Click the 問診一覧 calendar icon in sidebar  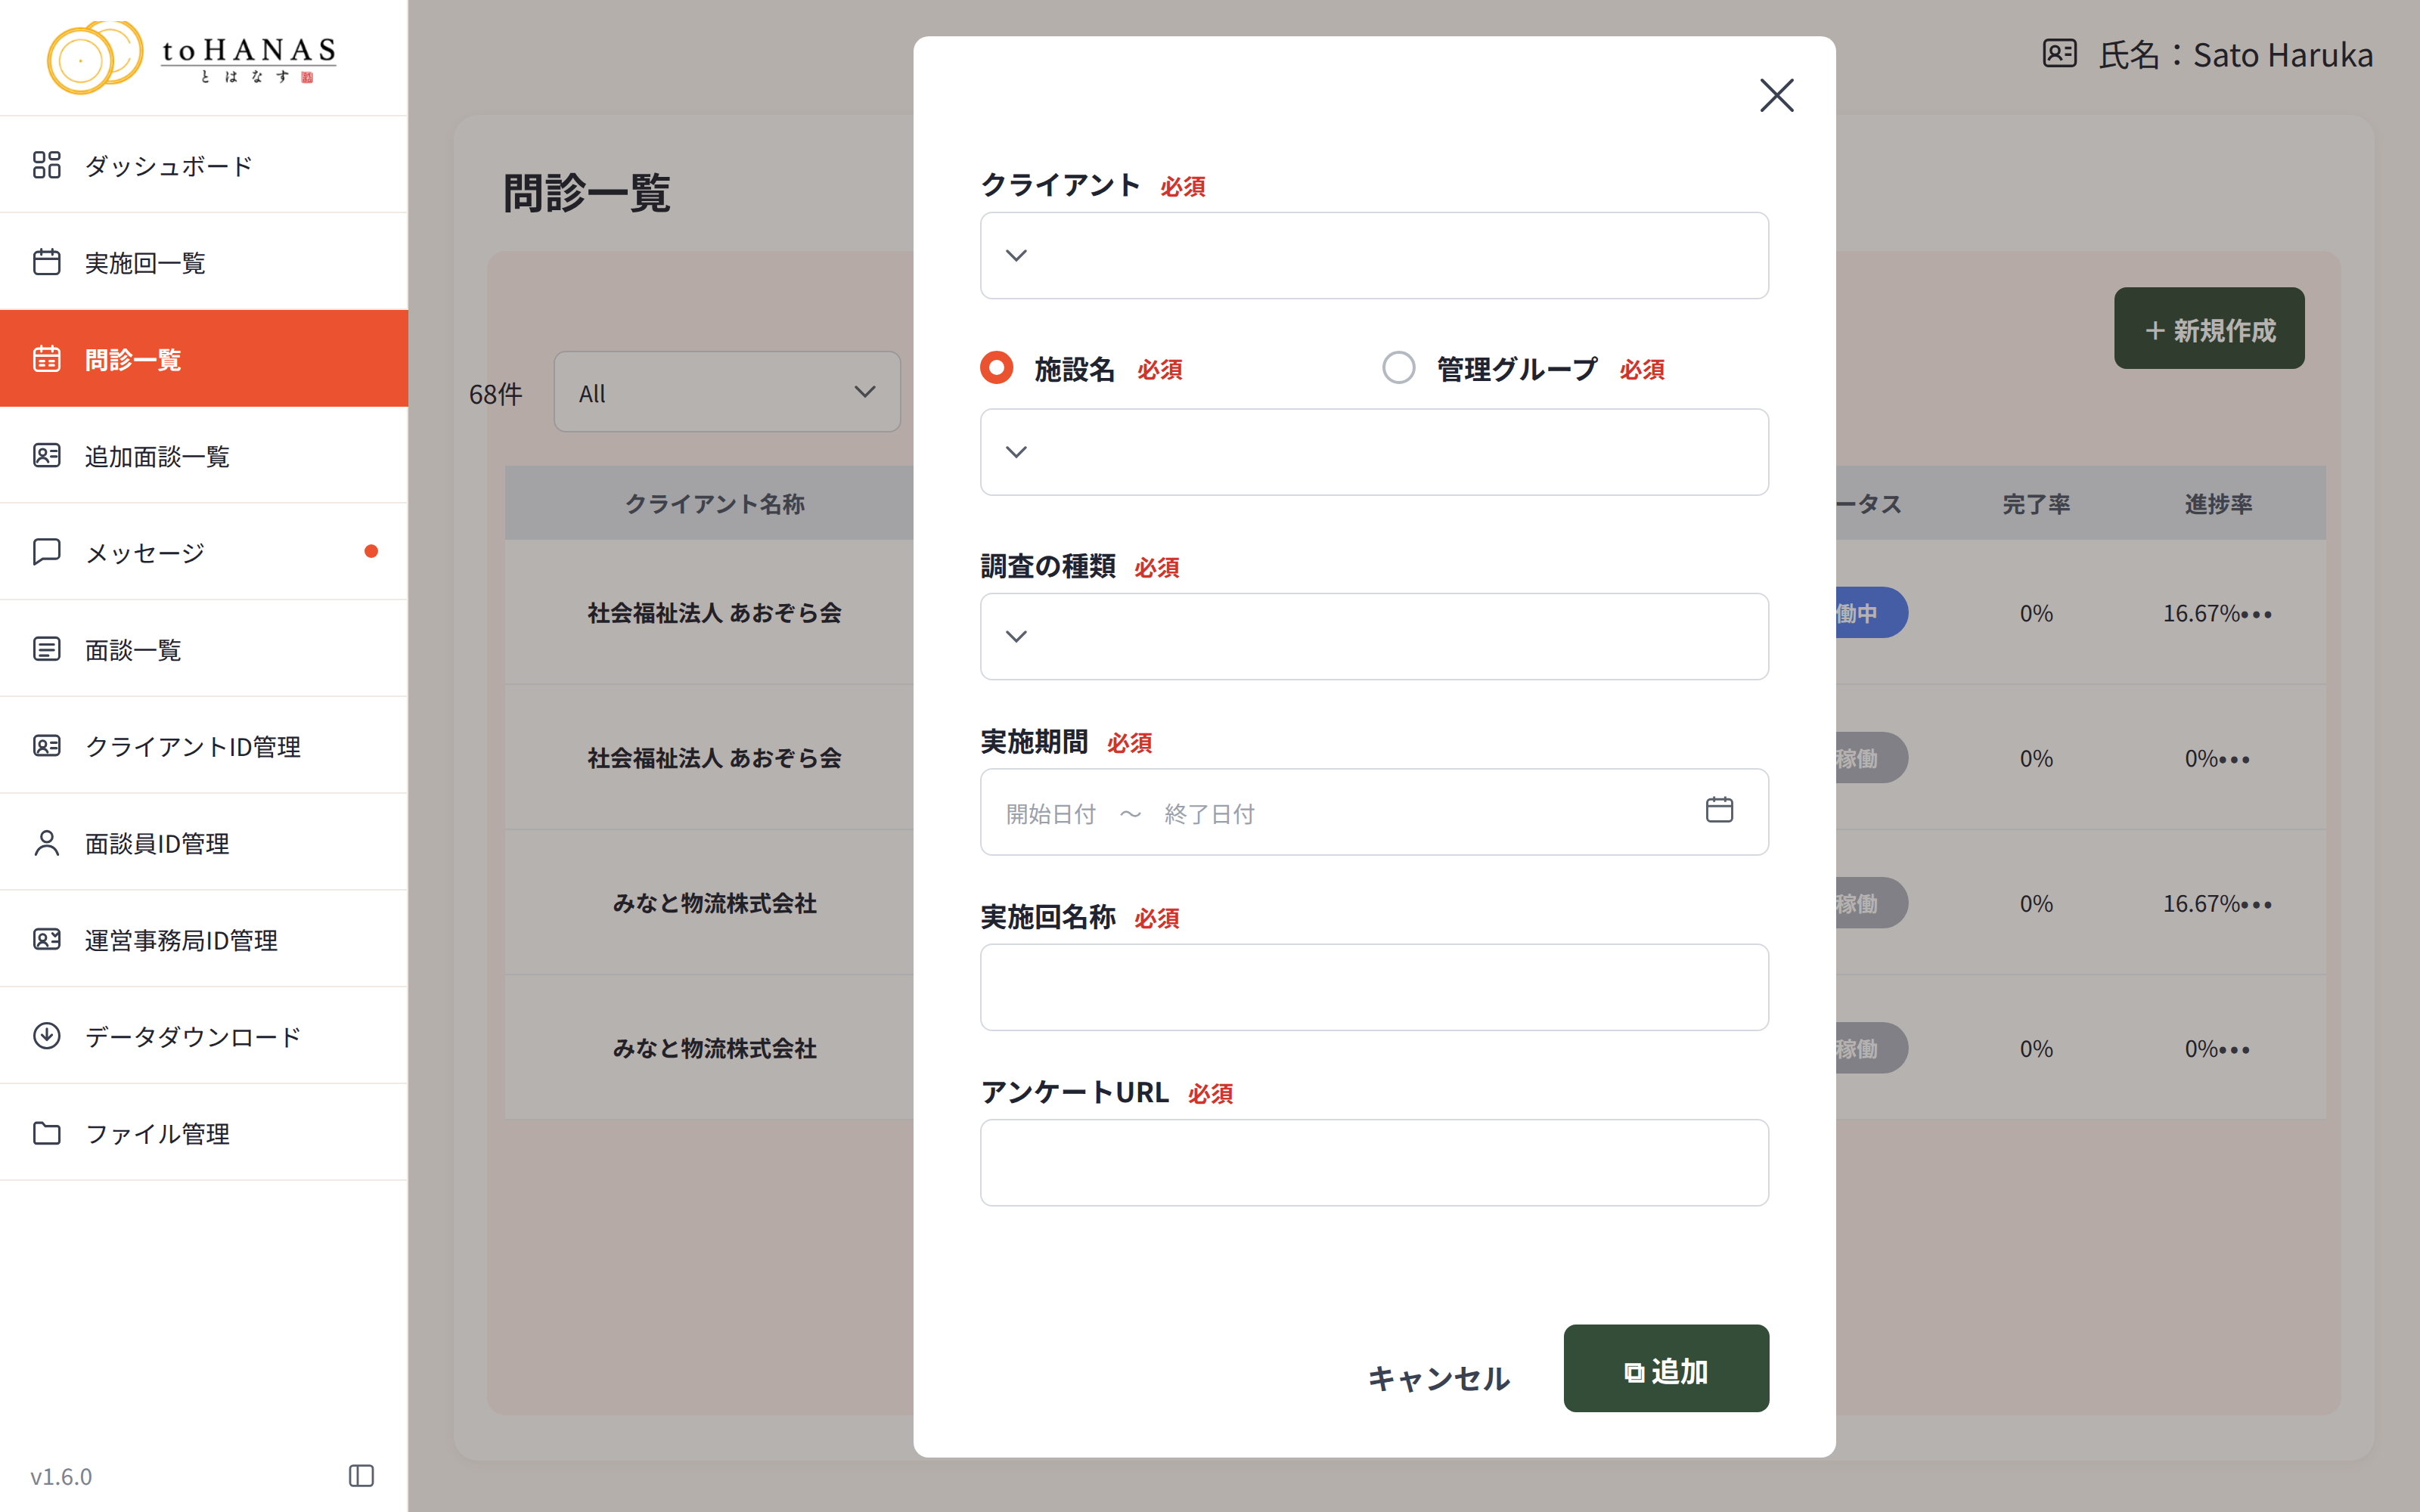click(47, 359)
